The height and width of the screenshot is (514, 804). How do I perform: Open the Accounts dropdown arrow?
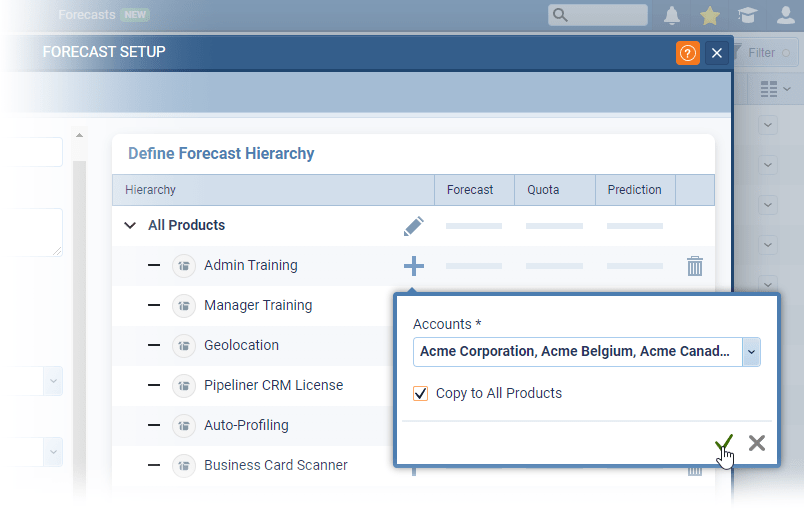coord(751,352)
